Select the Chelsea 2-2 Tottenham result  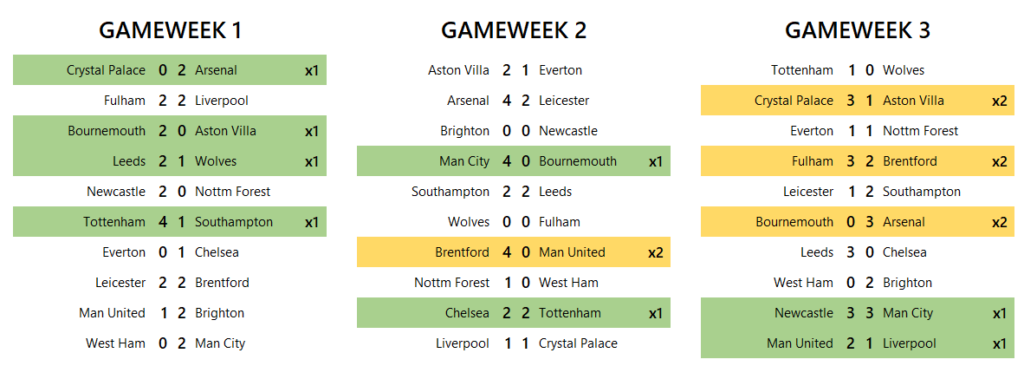[x=513, y=313]
